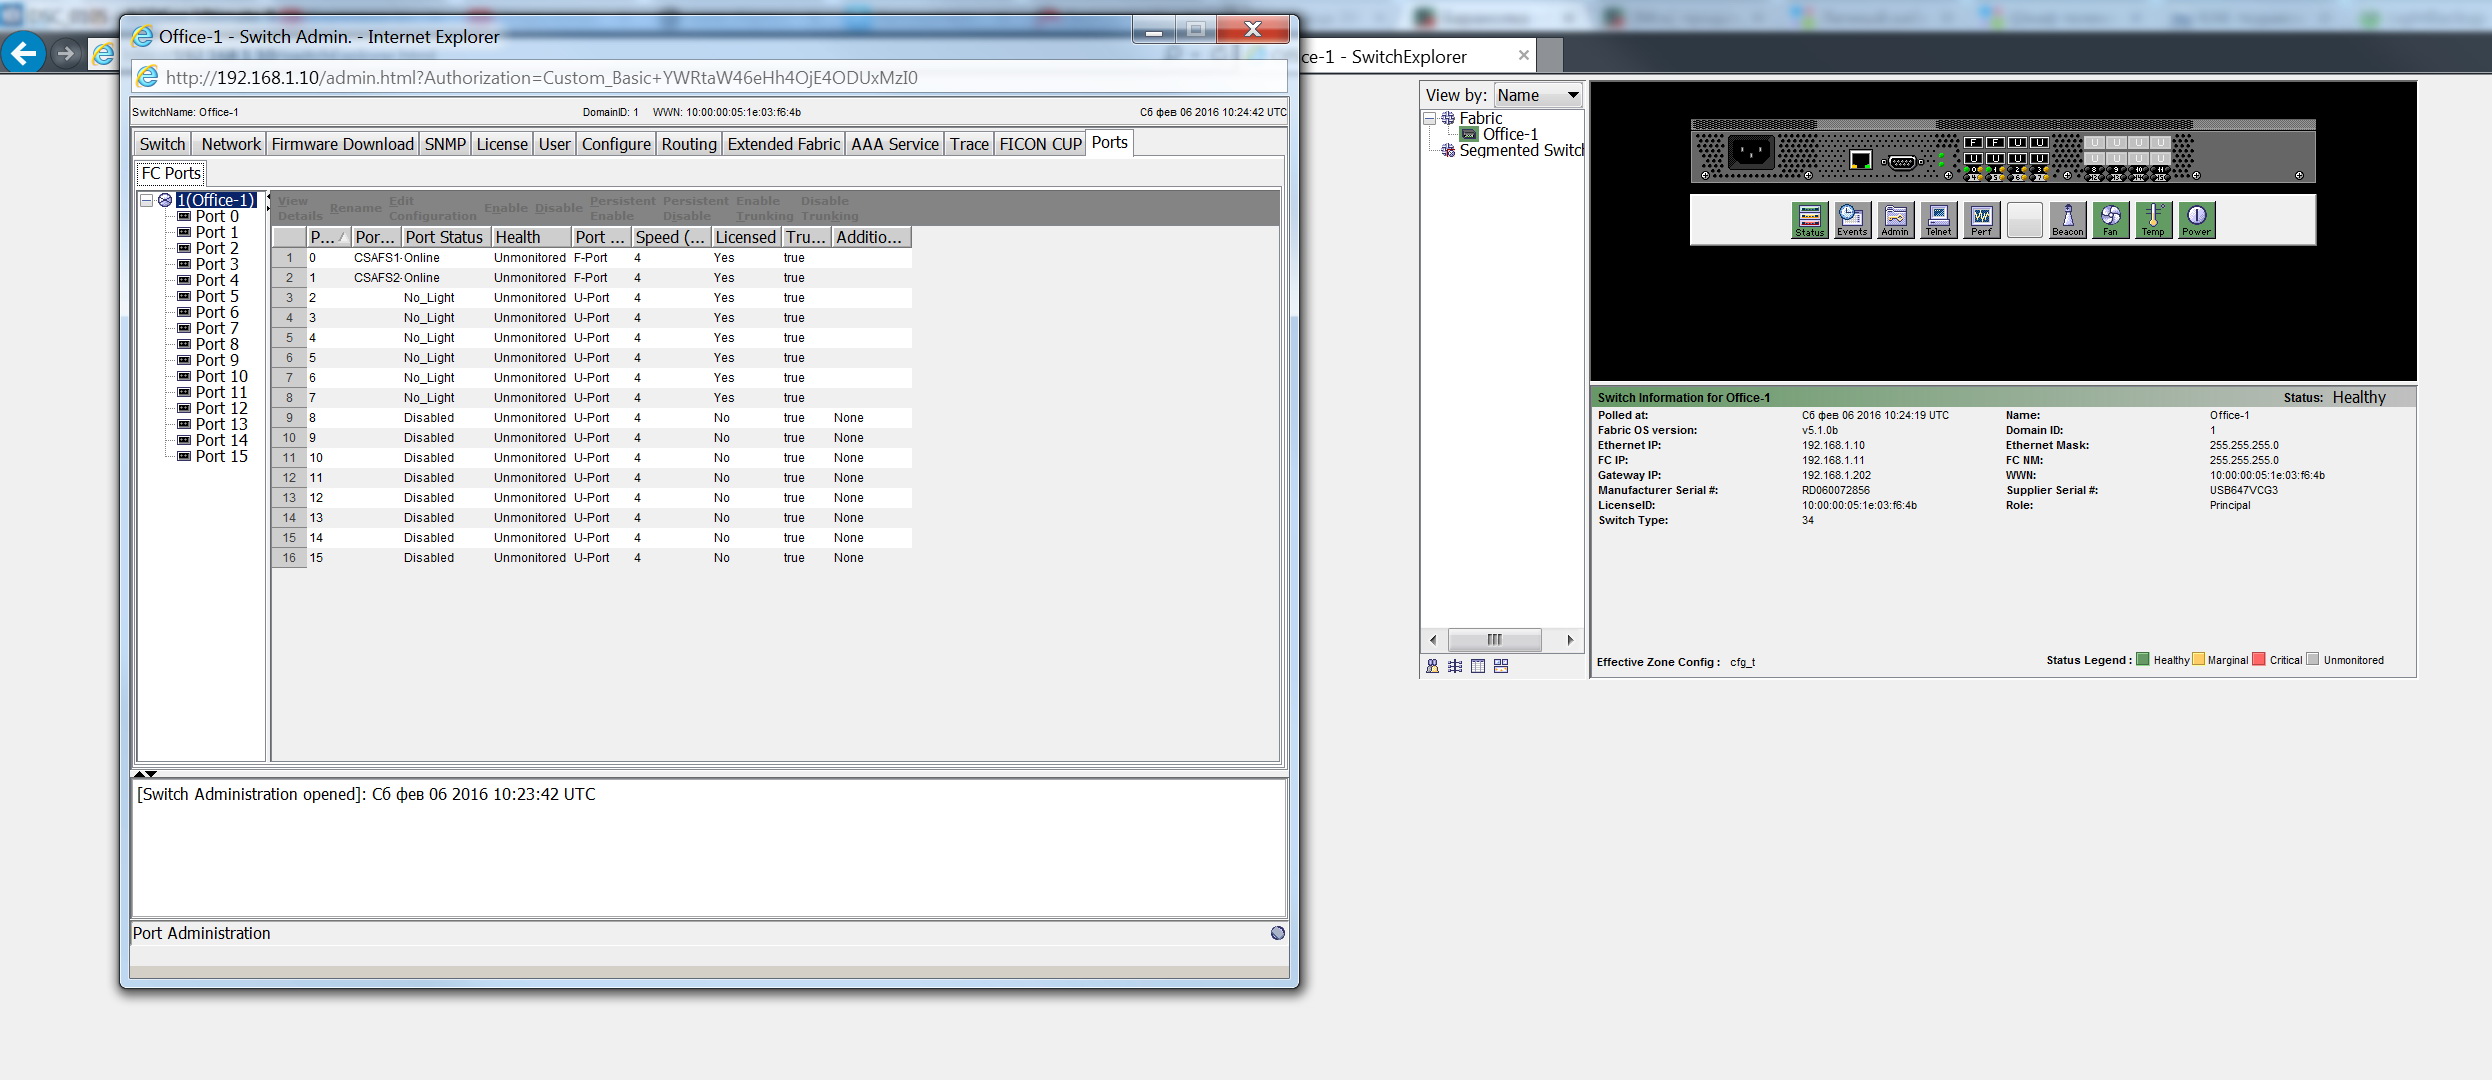Click the Fabric node icon in tree
The width and height of the screenshot is (2492, 1080).
(x=1447, y=118)
